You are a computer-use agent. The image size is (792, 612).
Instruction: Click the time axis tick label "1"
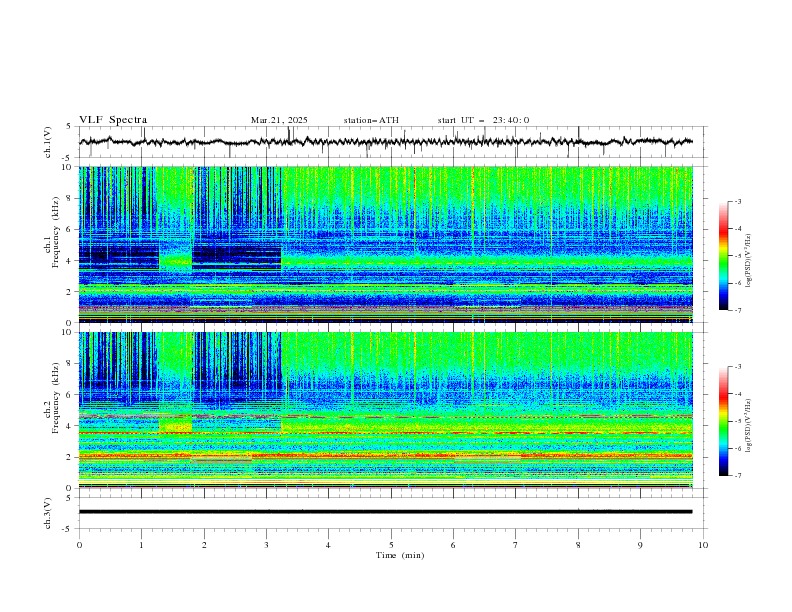point(141,545)
